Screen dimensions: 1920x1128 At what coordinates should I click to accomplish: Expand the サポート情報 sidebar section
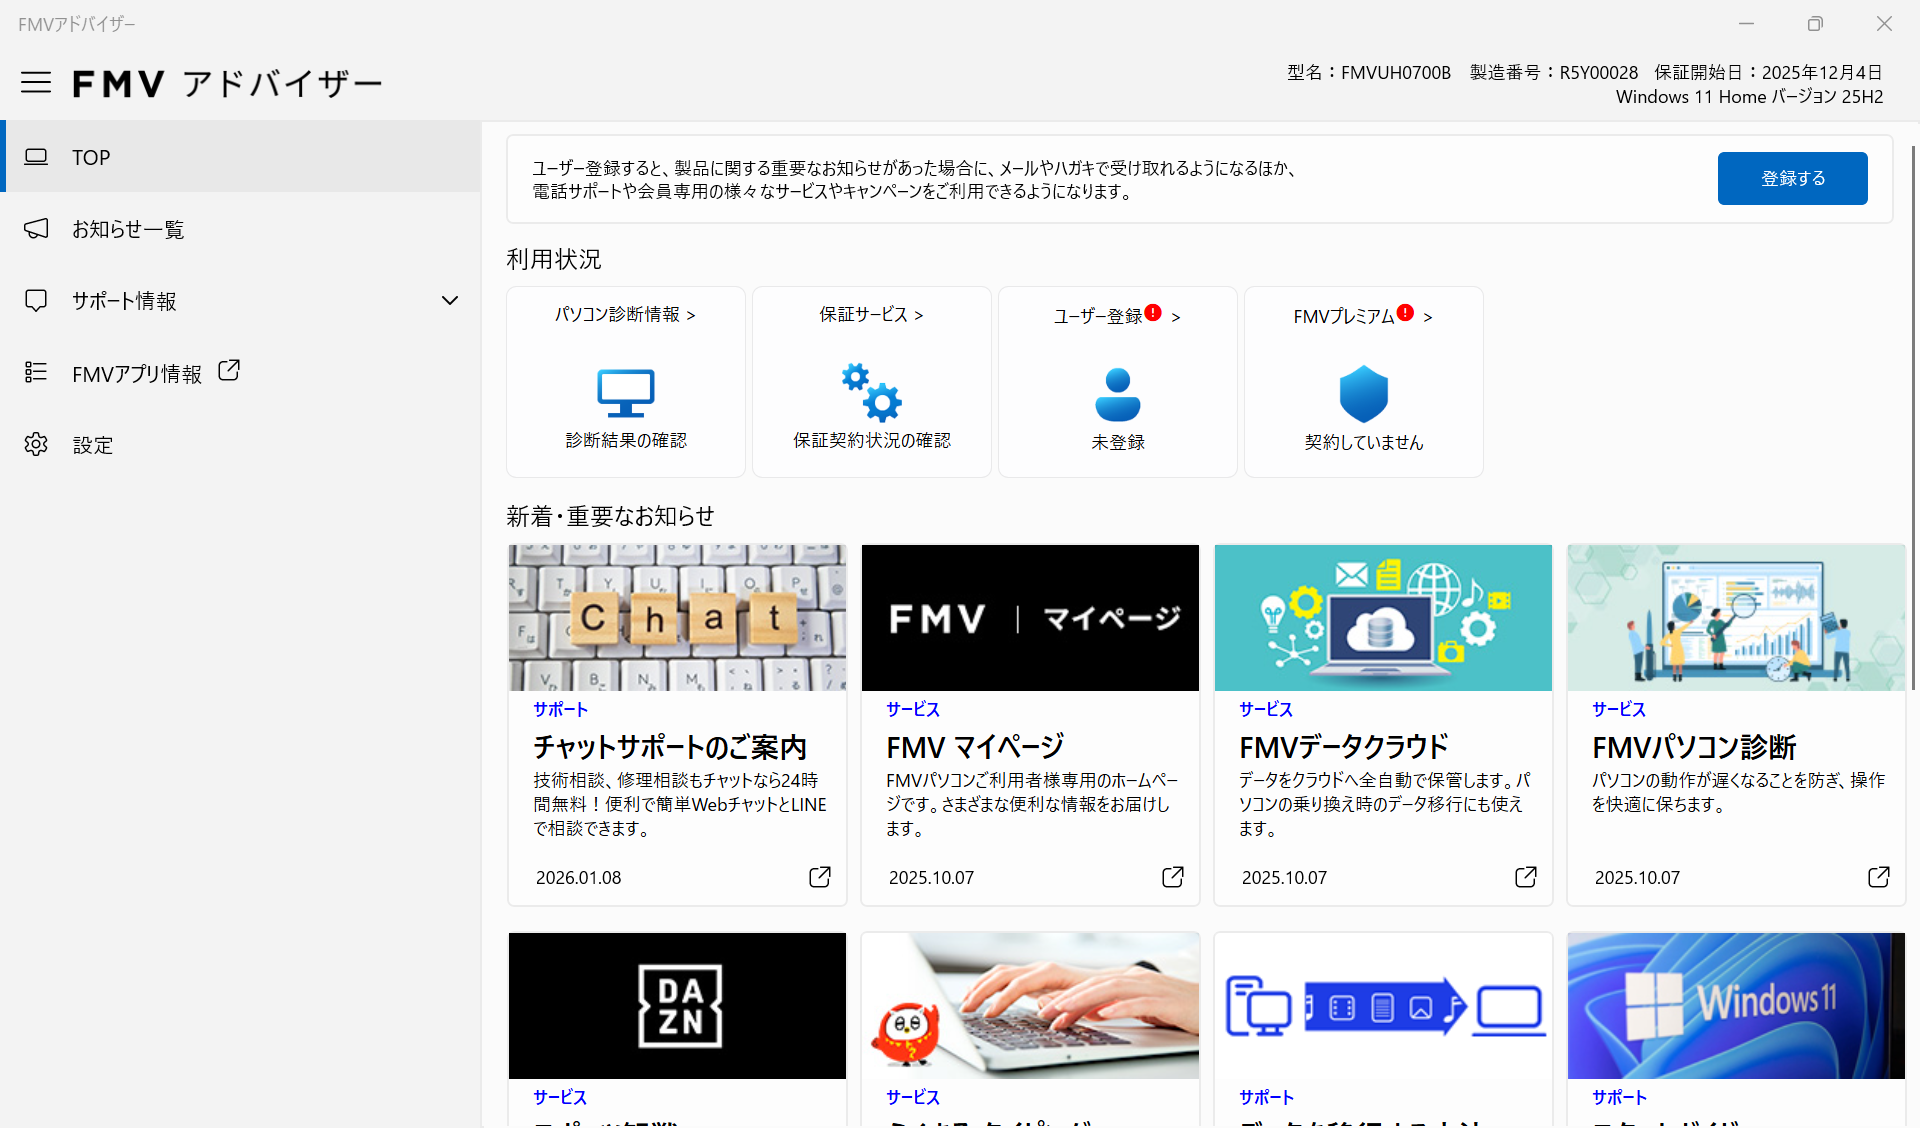pyautogui.click(x=450, y=300)
